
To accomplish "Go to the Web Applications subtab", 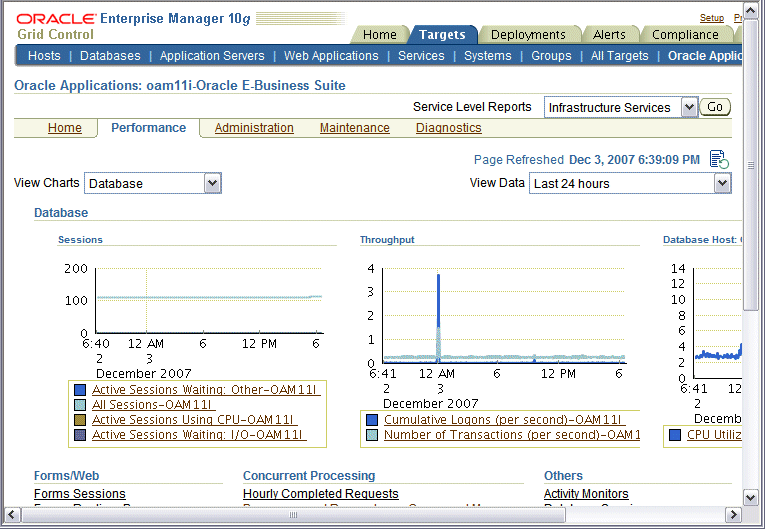I will [331, 56].
